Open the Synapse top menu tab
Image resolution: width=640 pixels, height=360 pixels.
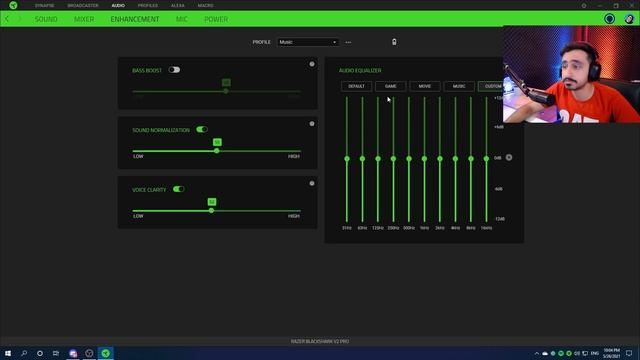pyautogui.click(x=44, y=6)
